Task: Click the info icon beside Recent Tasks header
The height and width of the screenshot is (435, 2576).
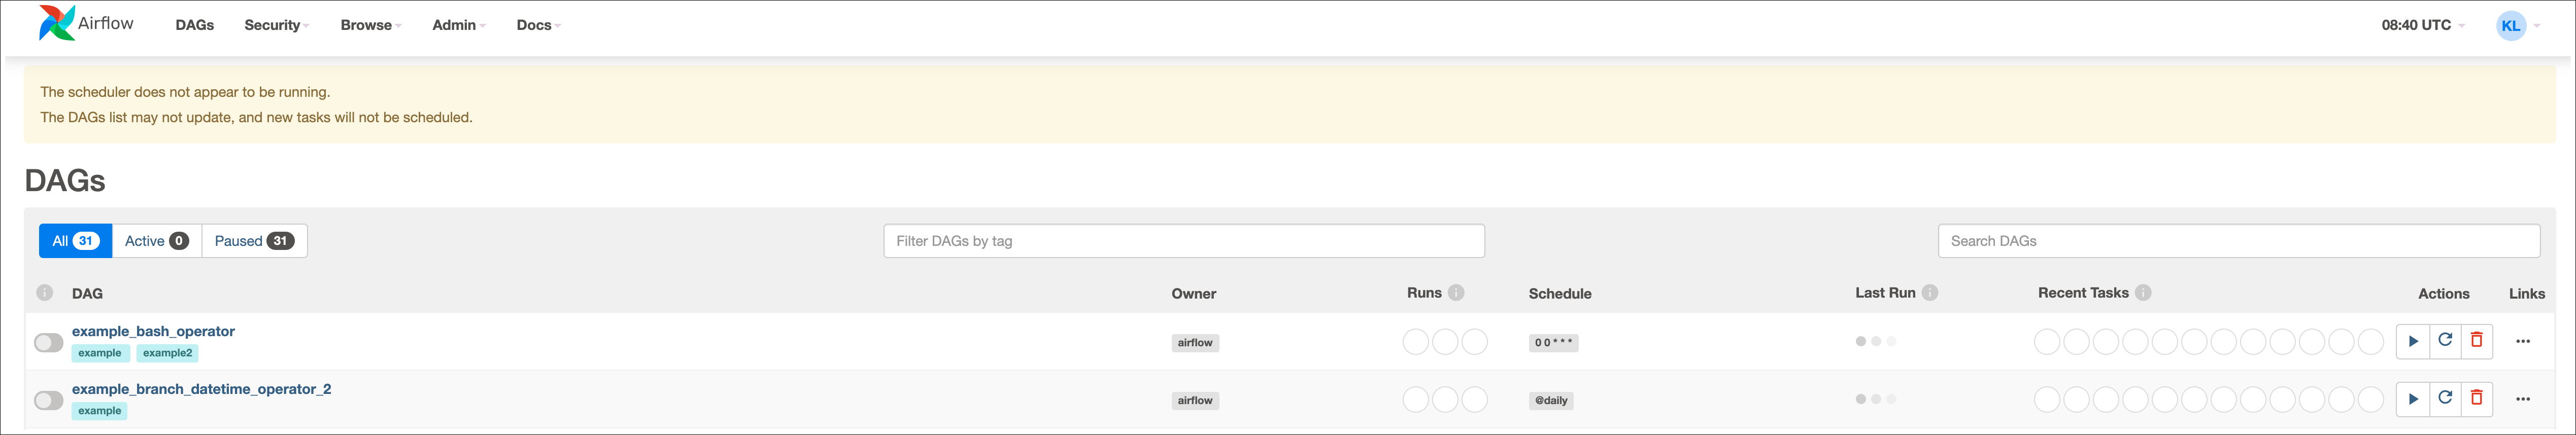Action: (x=2143, y=293)
